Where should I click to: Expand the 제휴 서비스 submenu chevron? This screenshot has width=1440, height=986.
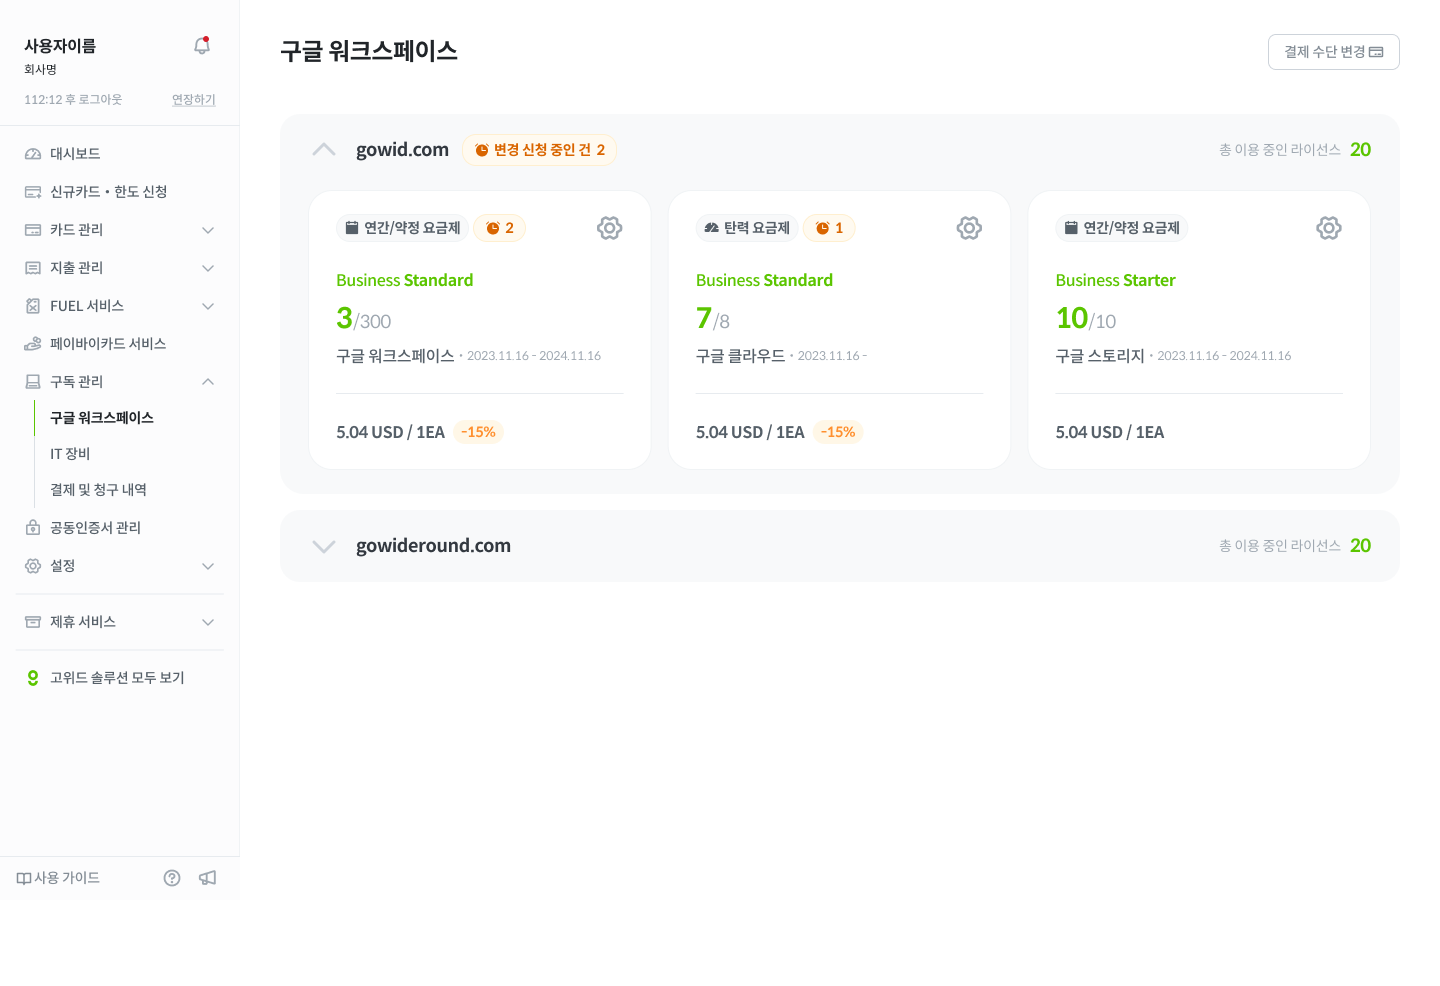click(x=208, y=622)
